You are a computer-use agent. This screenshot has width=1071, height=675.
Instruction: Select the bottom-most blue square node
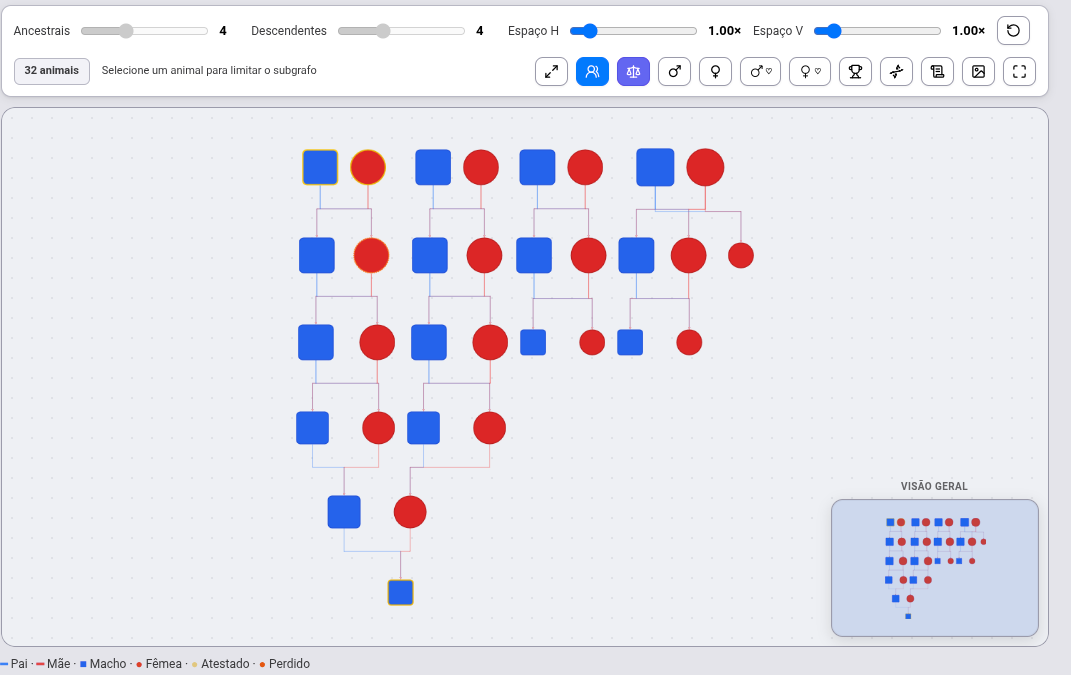400,592
